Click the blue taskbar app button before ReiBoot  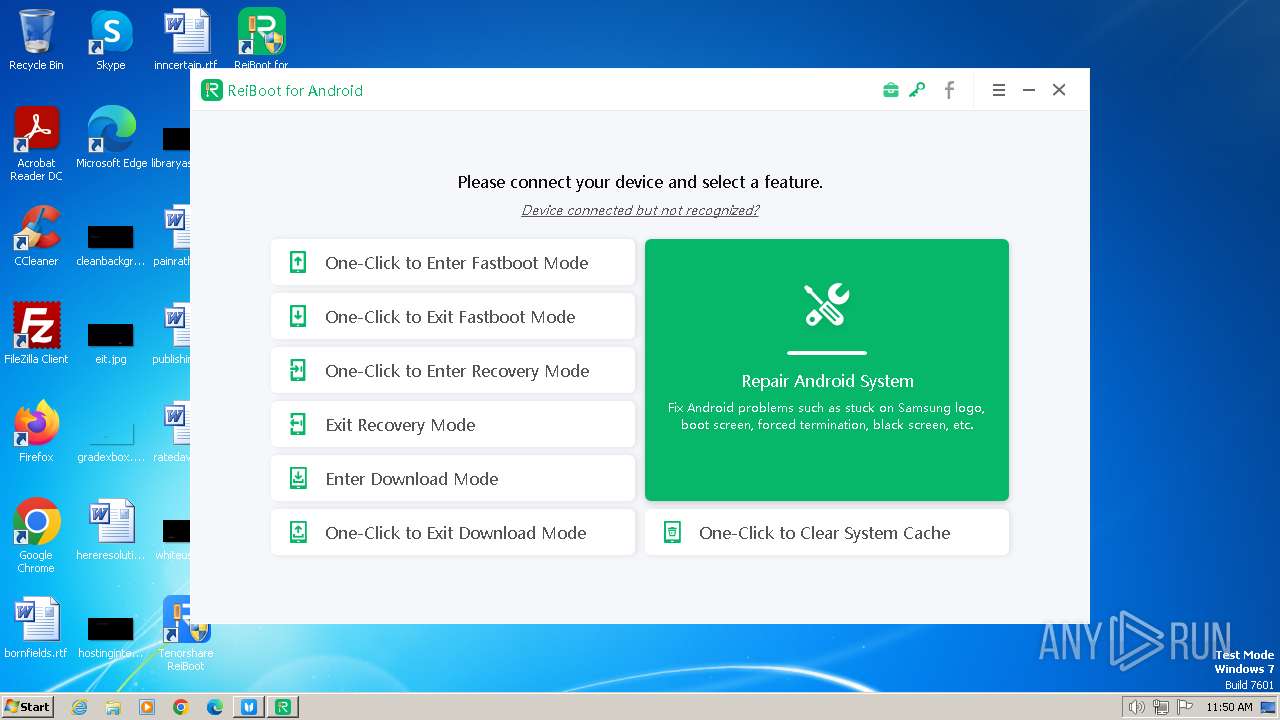coord(249,707)
